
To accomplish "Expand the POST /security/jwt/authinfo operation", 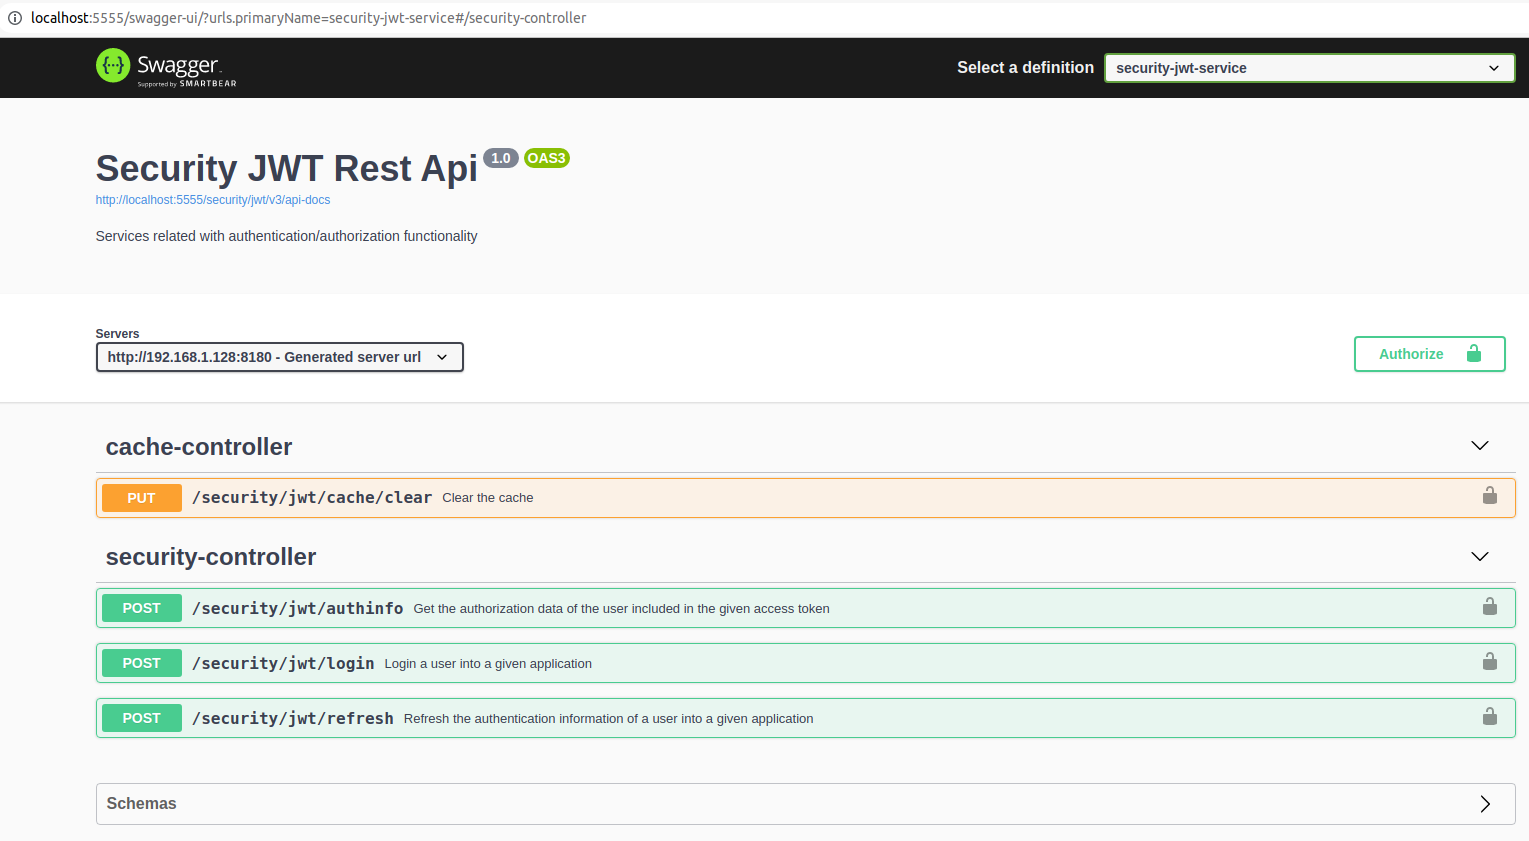I will pyautogui.click(x=298, y=609).
